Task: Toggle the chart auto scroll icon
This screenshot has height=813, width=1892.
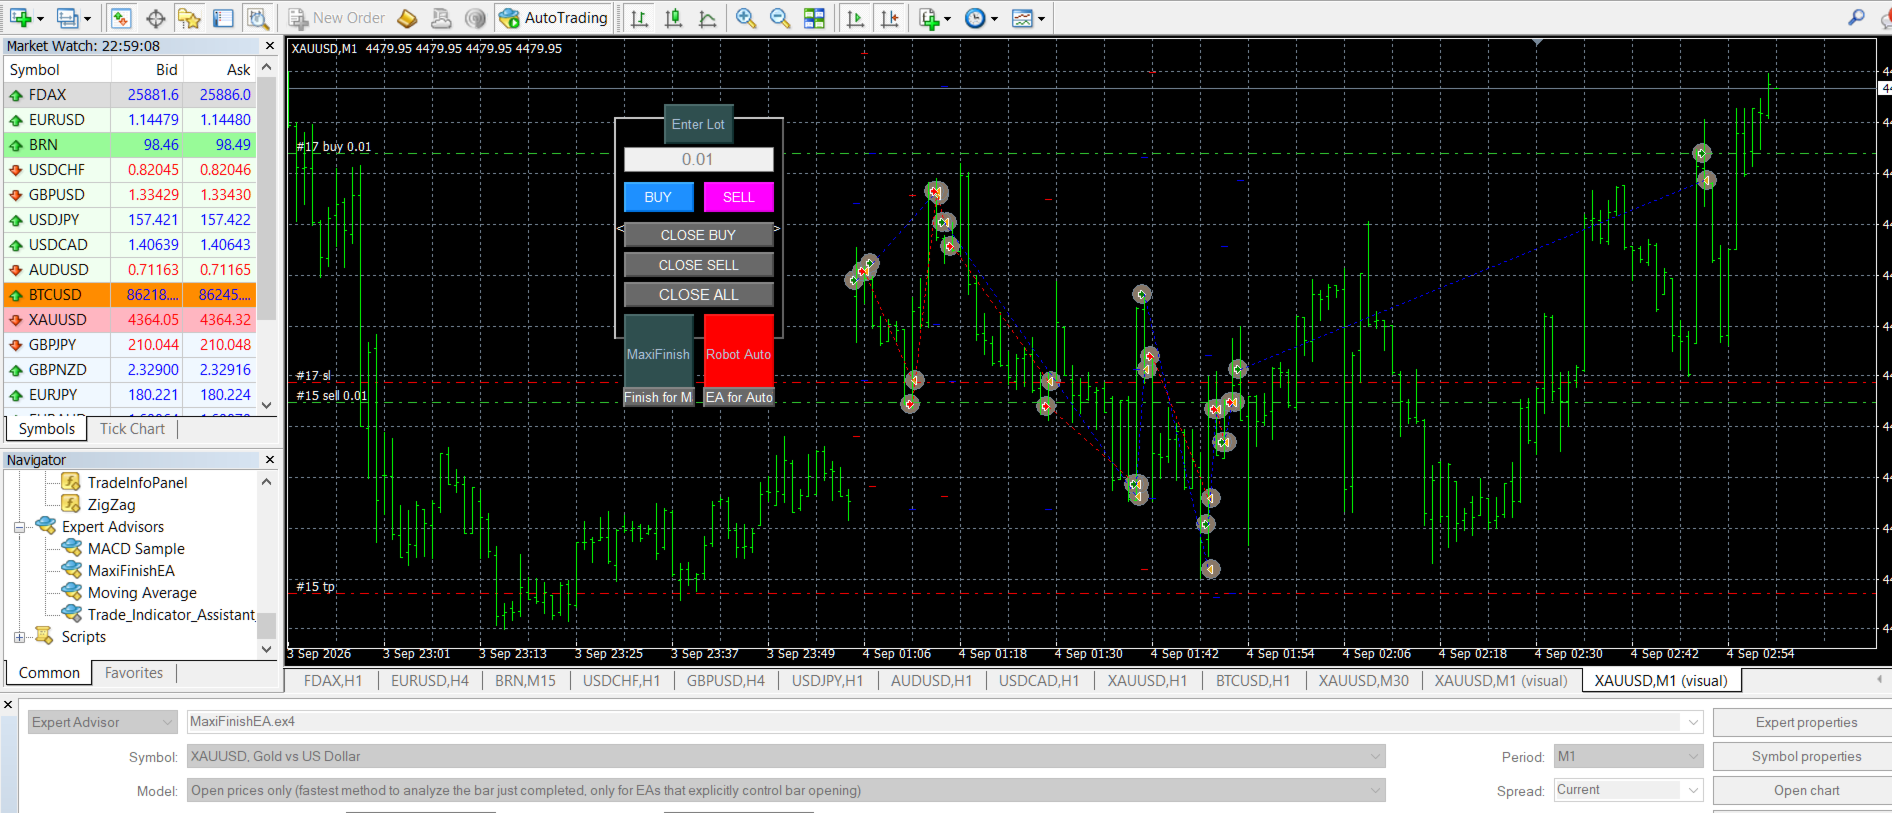Action: [x=855, y=18]
